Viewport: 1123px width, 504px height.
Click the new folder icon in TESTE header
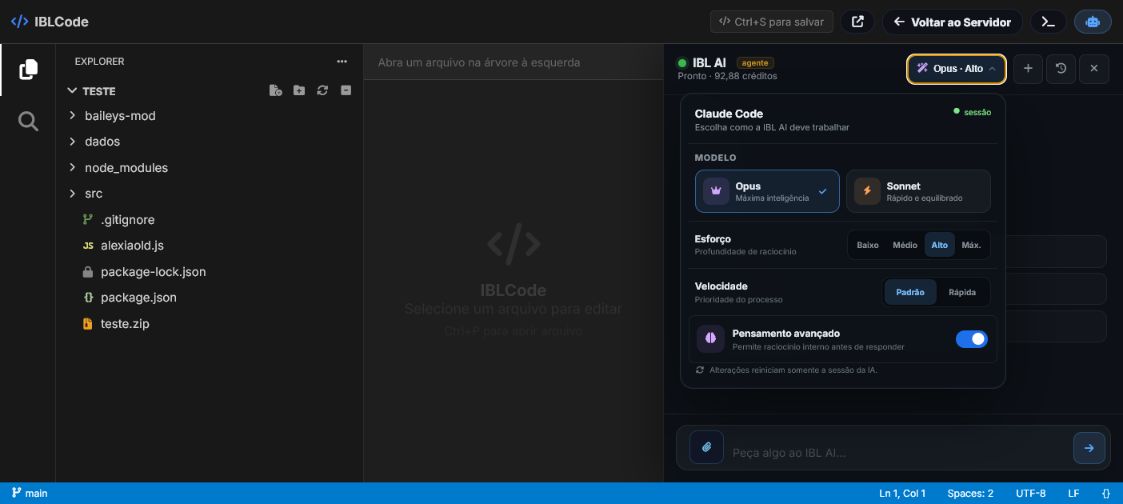pyautogui.click(x=299, y=90)
